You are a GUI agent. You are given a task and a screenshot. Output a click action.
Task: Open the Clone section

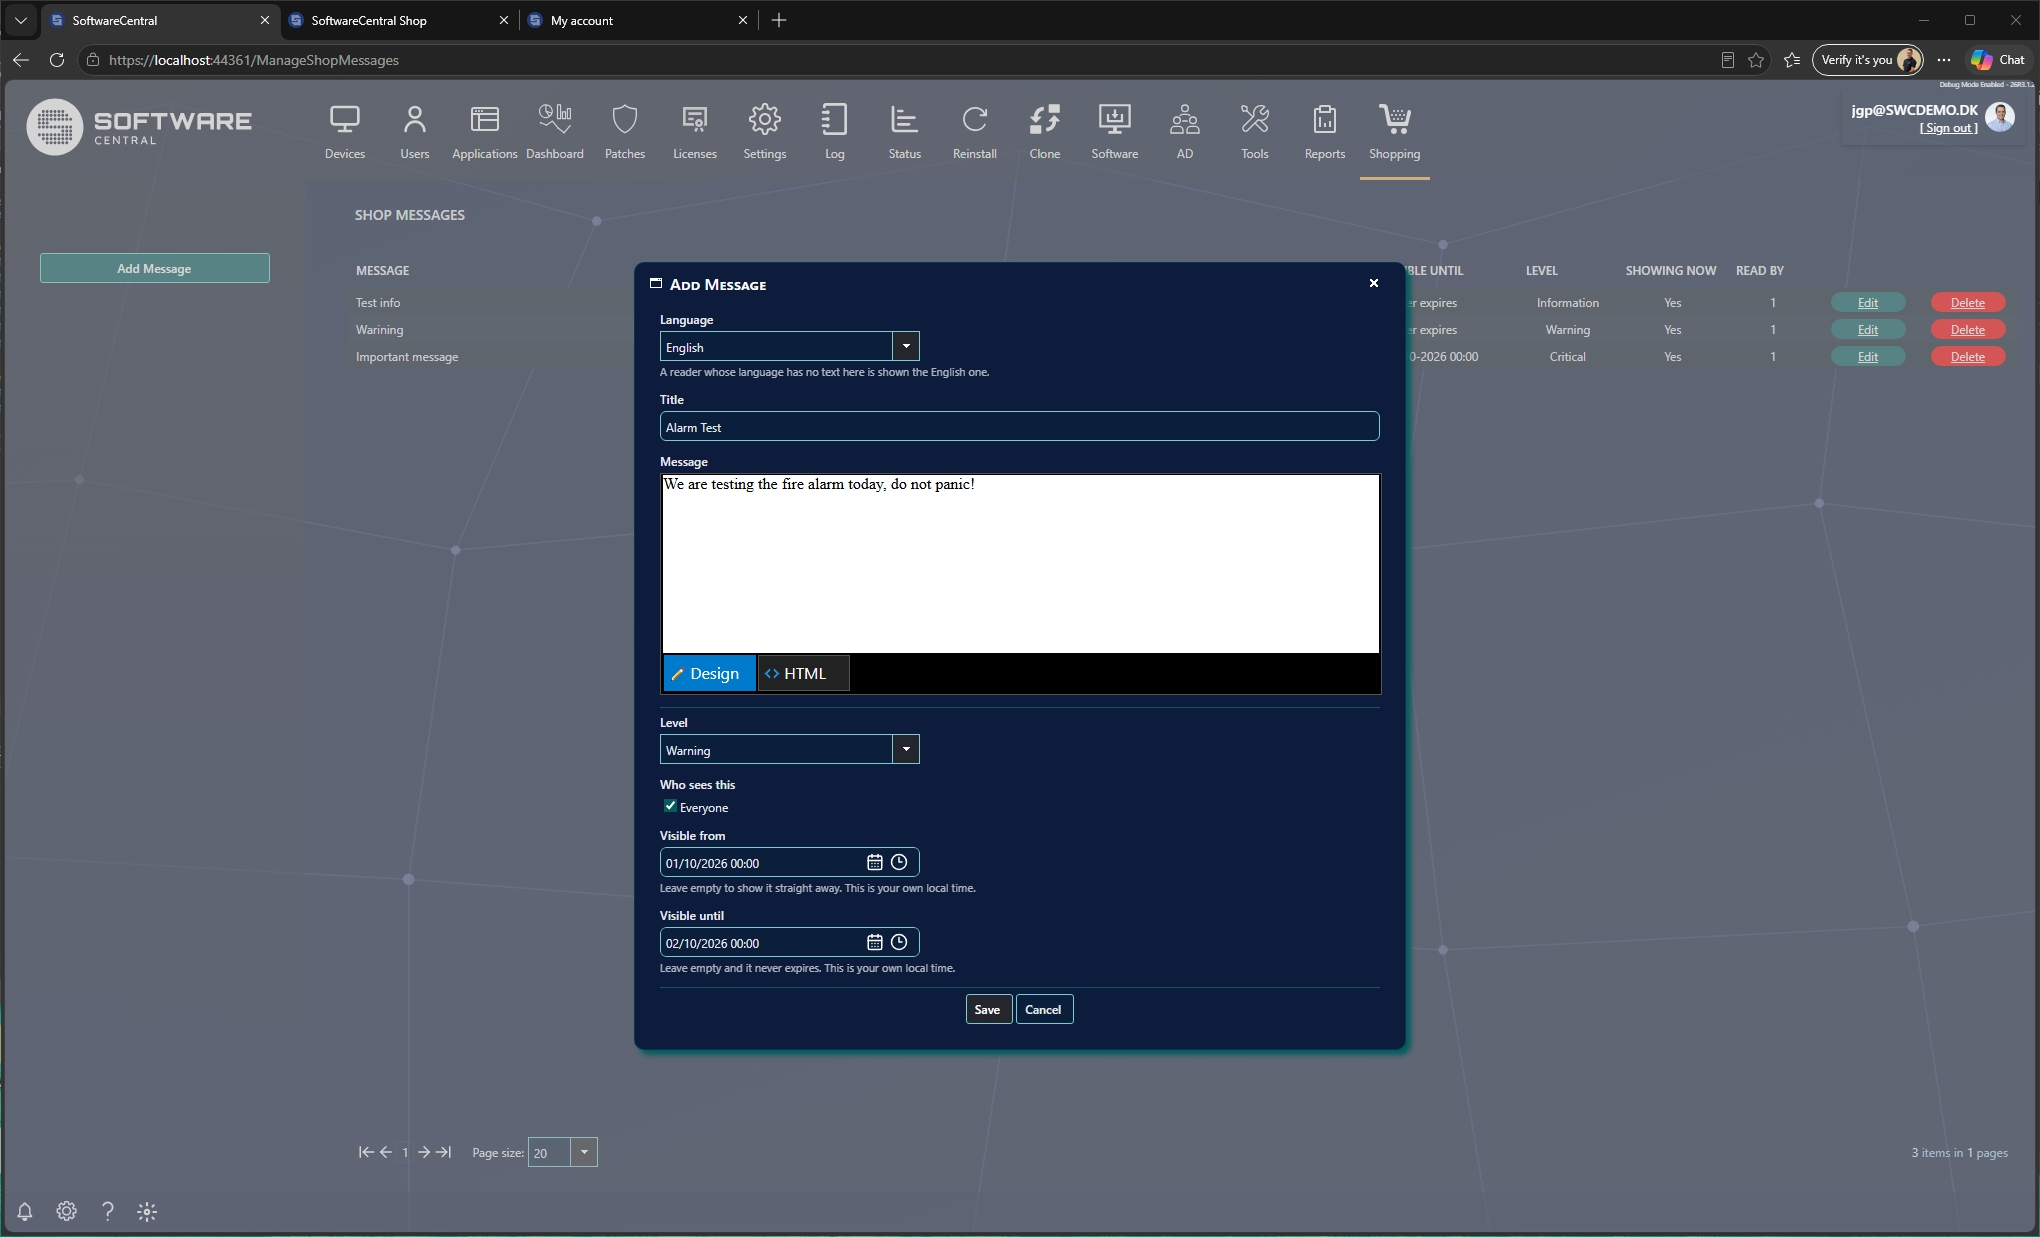(x=1045, y=132)
